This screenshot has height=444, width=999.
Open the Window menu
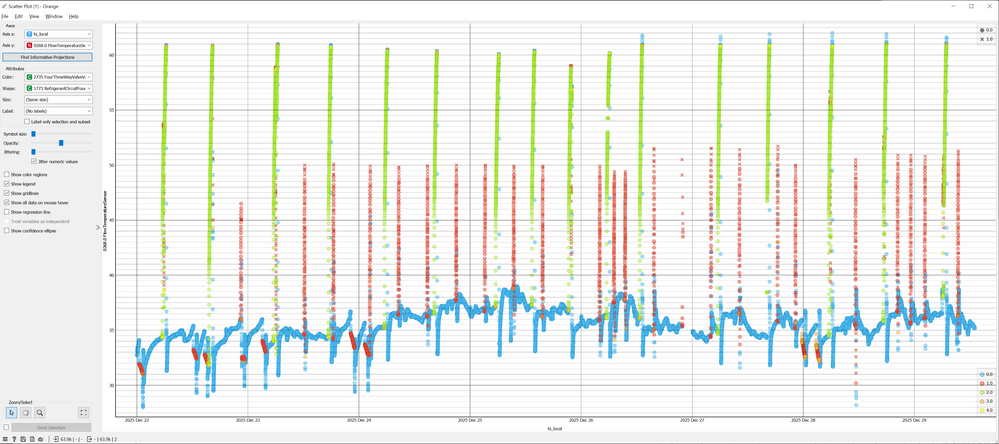point(54,16)
